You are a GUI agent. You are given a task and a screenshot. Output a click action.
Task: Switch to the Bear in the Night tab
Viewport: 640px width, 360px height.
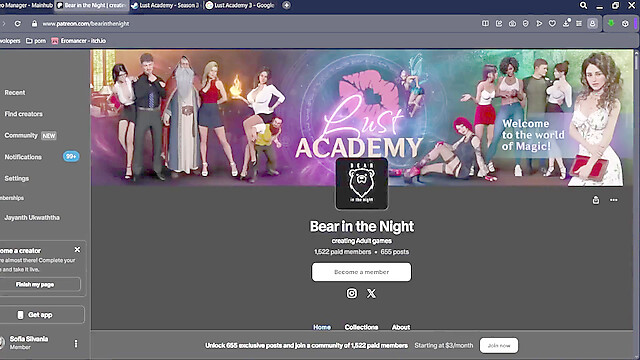tap(92, 5)
